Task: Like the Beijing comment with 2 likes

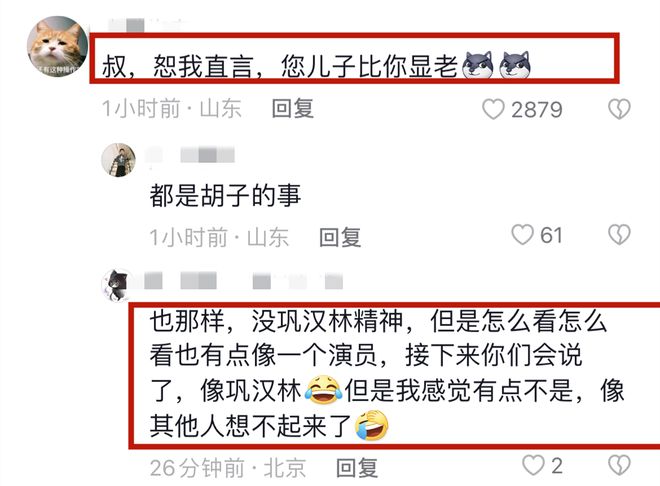Action: click(533, 465)
